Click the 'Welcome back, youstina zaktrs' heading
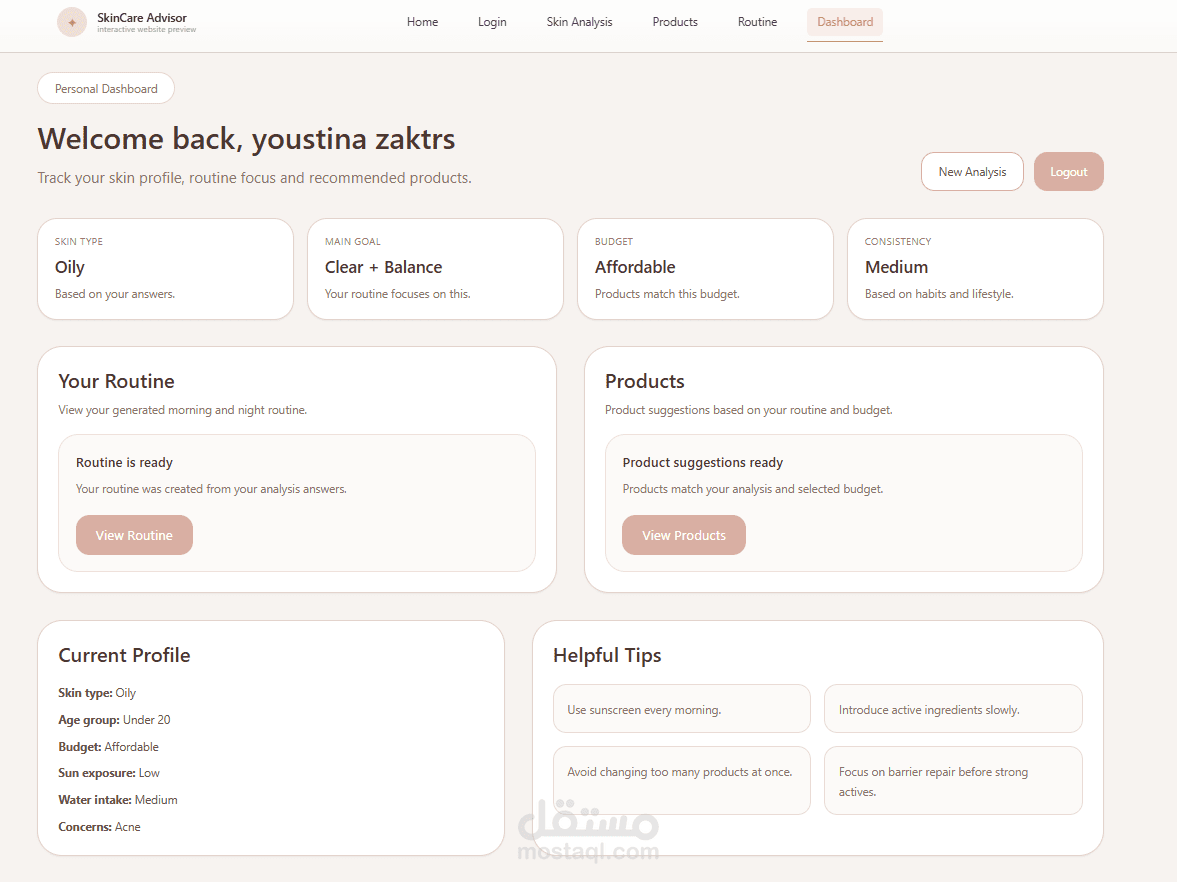The width and height of the screenshot is (1177, 882). [x=246, y=139]
